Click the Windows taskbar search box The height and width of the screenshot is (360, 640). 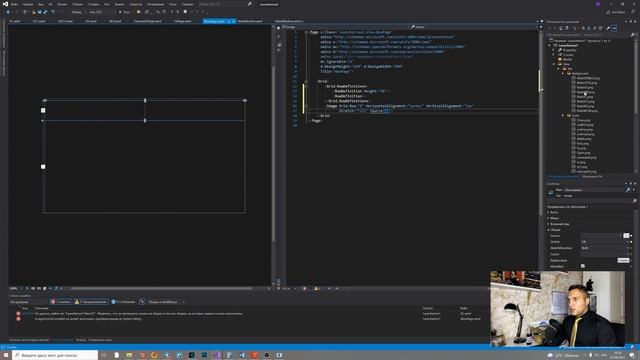pyautogui.click(x=55, y=355)
